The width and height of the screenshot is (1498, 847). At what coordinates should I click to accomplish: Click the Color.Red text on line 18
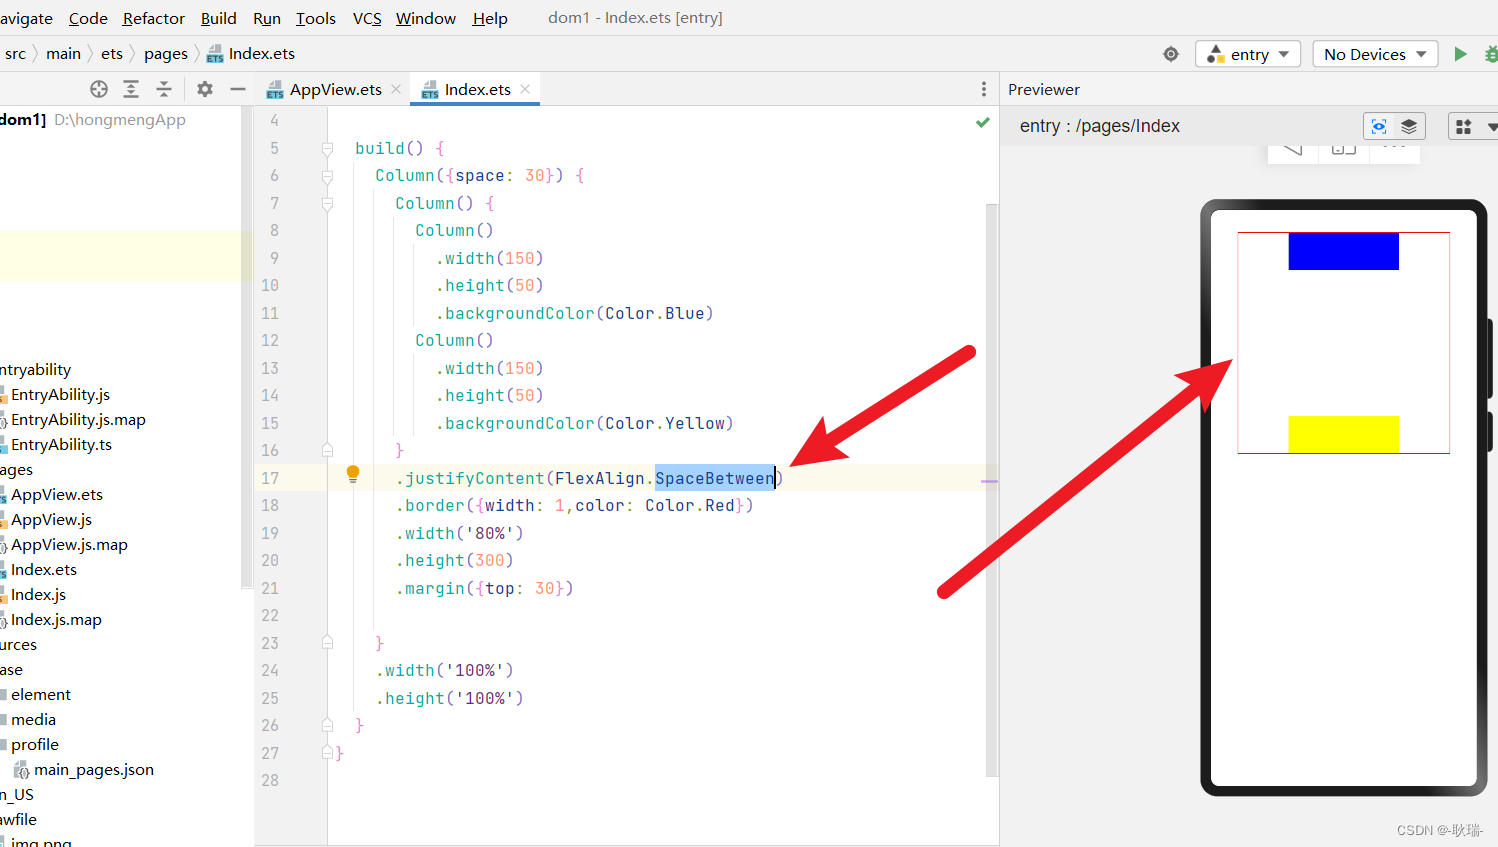690,506
